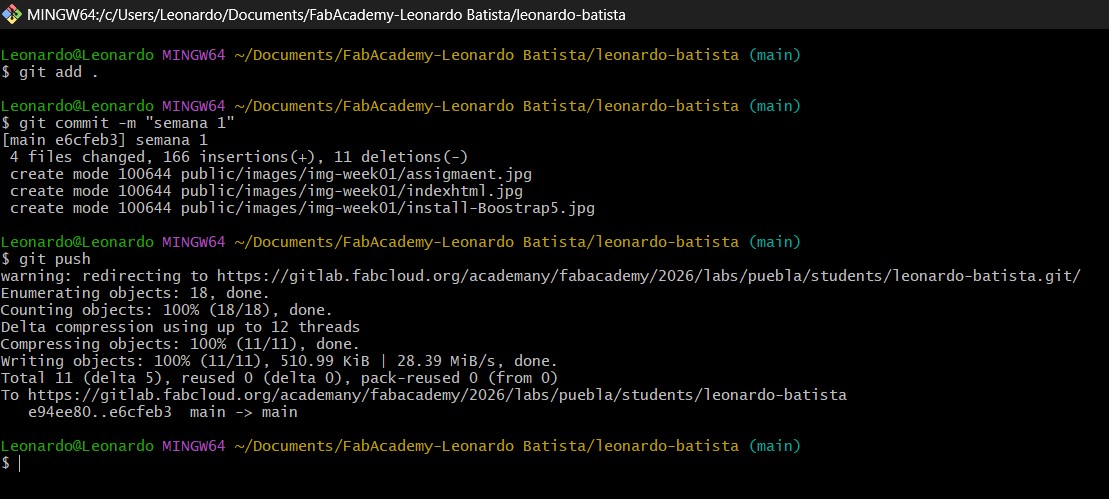Click the empty prompt cursor on last line
This screenshot has width=1109, height=499.
[18, 463]
